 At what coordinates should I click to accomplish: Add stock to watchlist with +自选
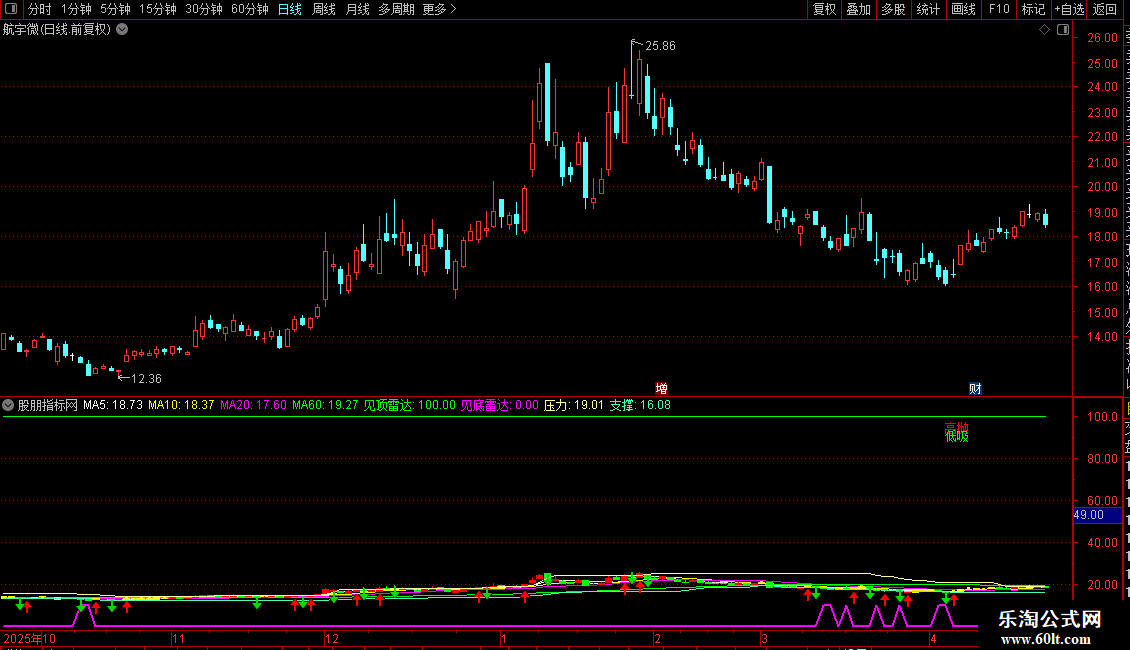click(1069, 9)
